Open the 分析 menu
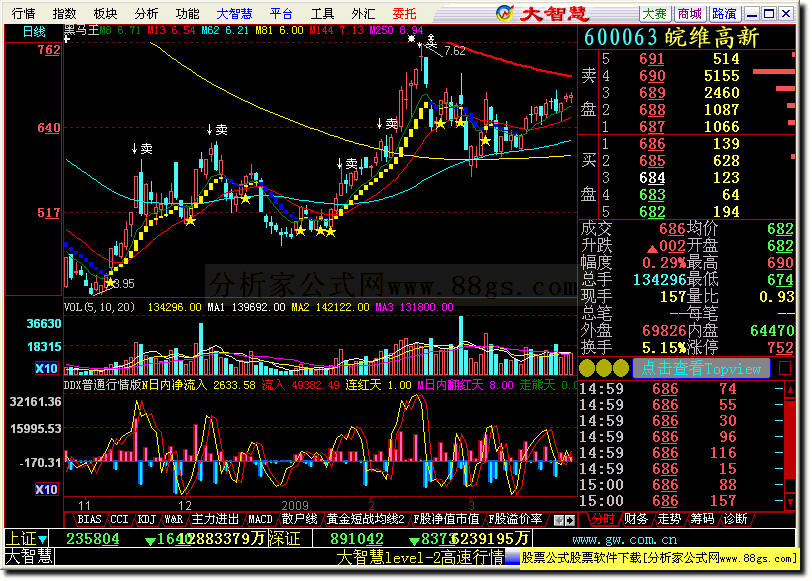This screenshot has width=812, height=581. coord(146,13)
